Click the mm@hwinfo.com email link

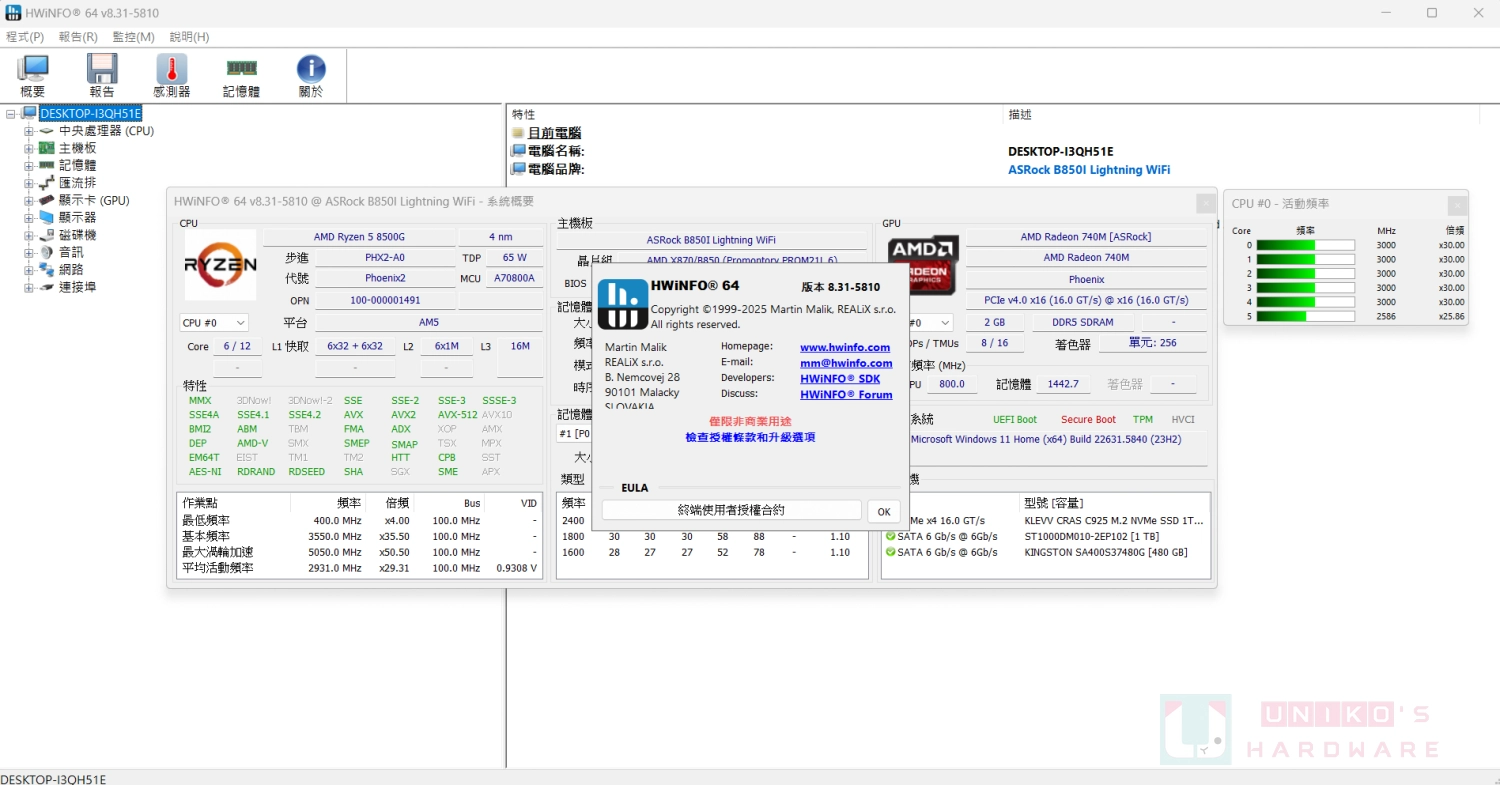click(x=846, y=363)
